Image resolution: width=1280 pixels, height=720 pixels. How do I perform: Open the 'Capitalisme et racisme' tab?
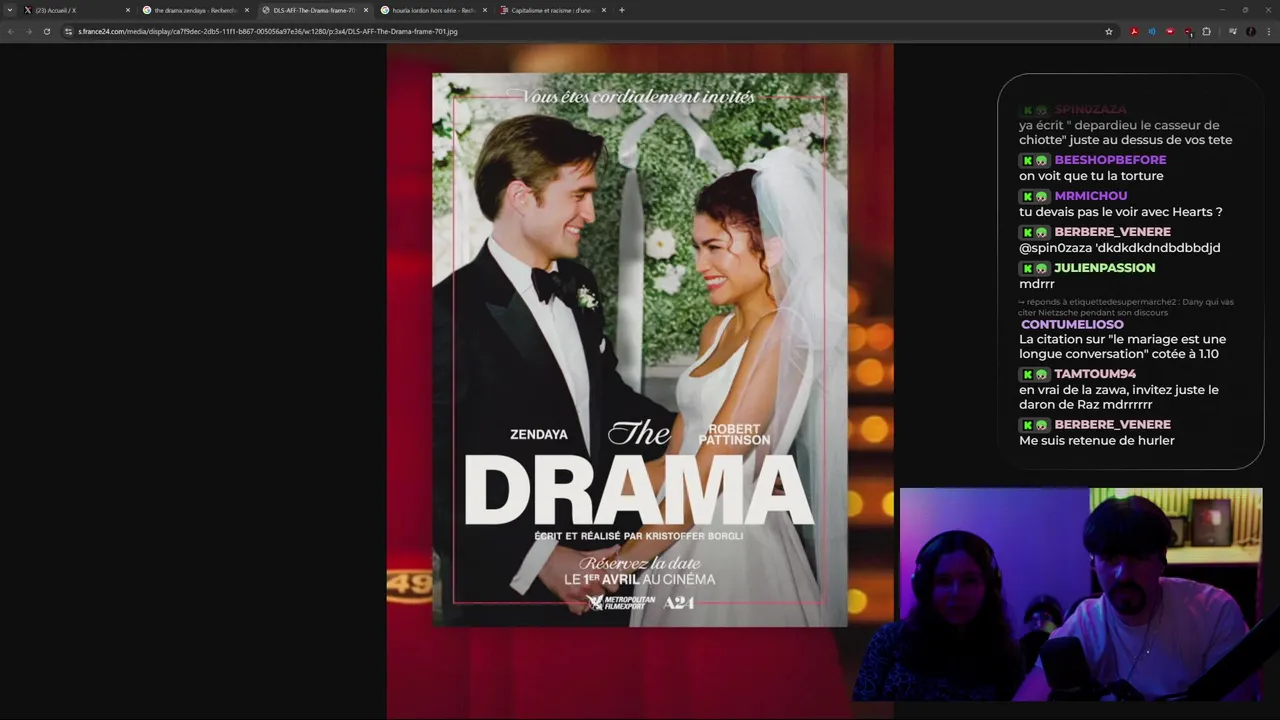pos(552,10)
